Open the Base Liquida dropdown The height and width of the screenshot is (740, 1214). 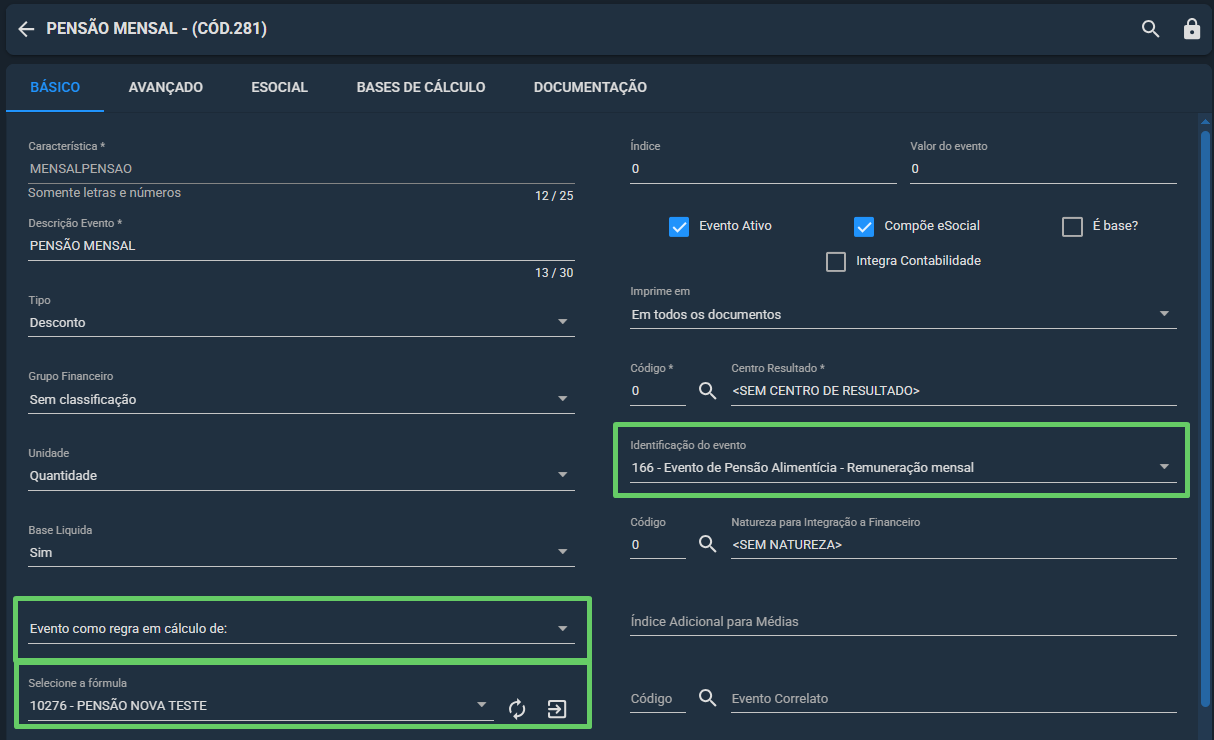[x=301, y=552]
